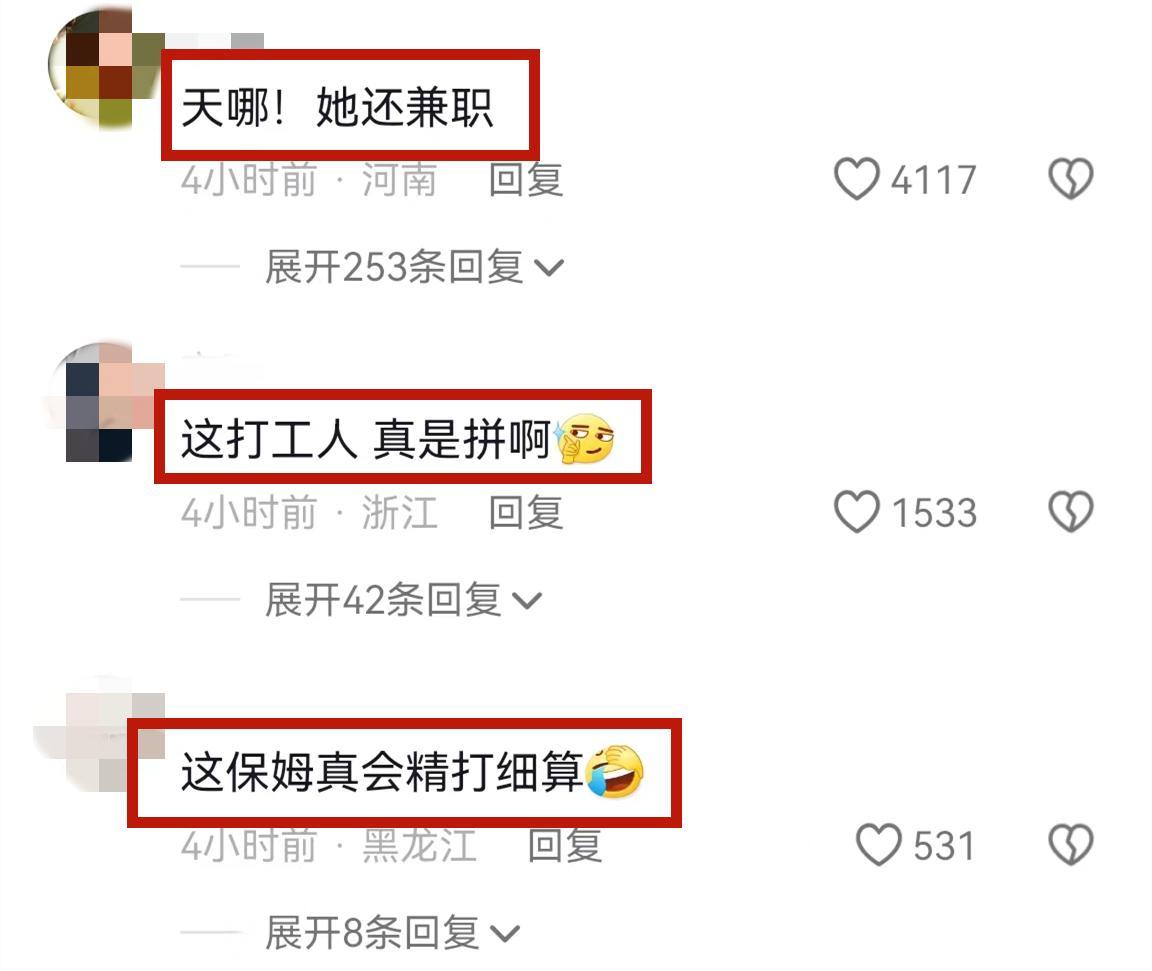Open second commenter's blurred avatar

[x=105, y=402]
